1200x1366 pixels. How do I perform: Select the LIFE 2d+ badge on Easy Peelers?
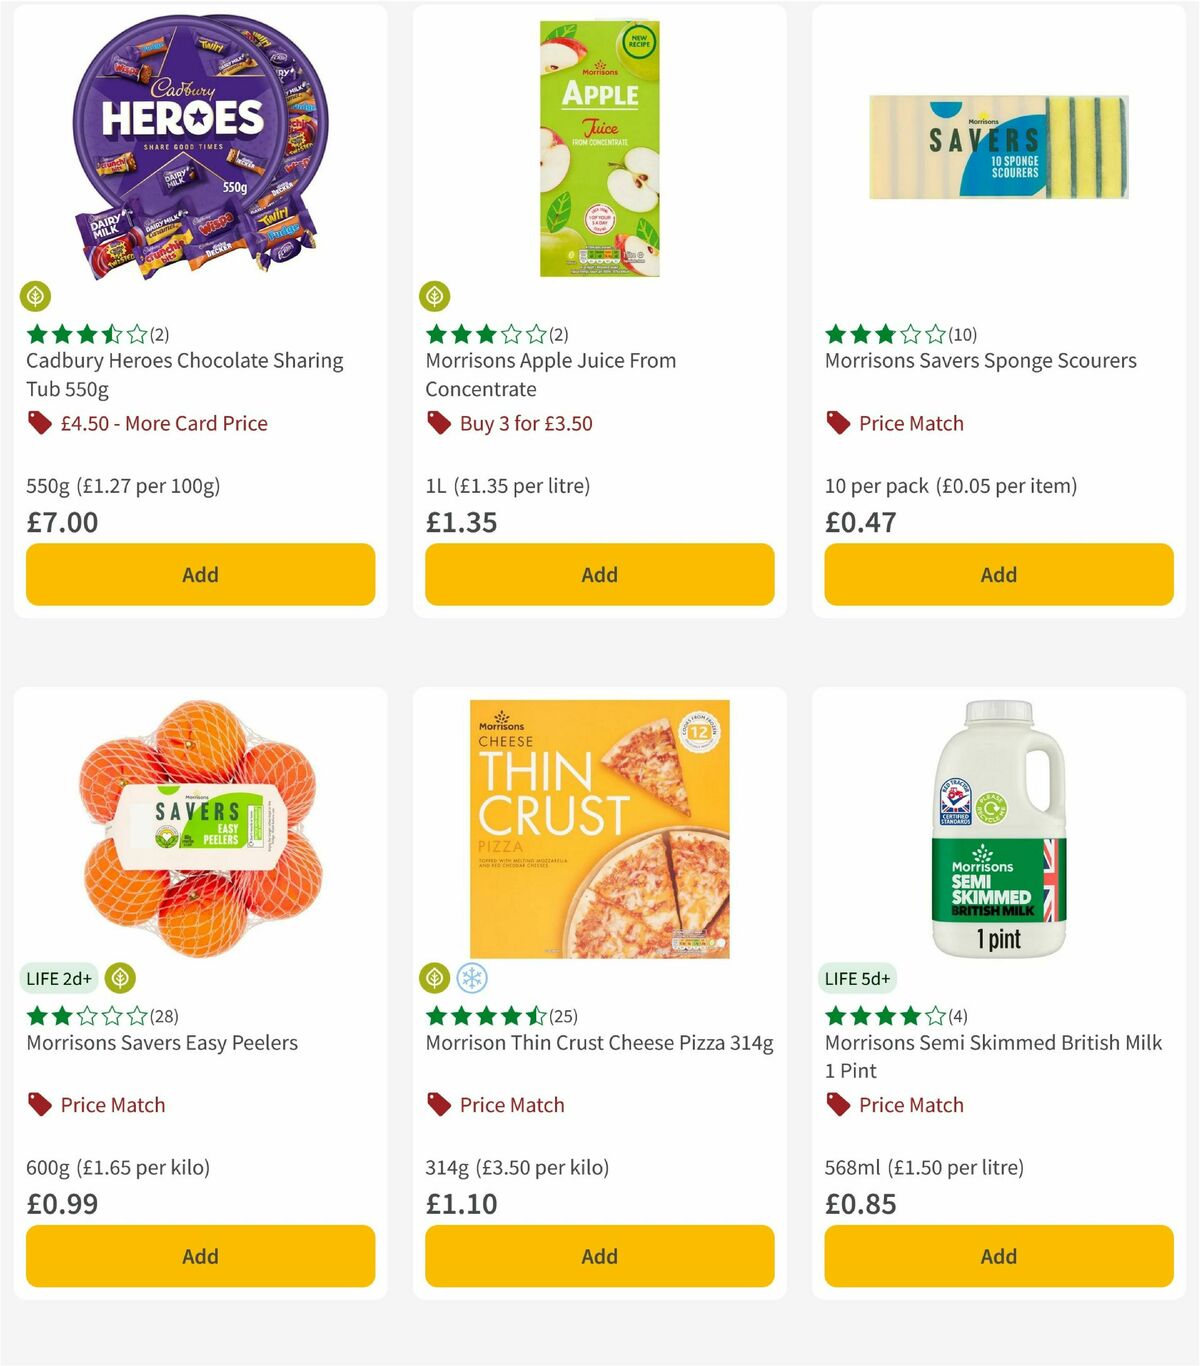(58, 978)
